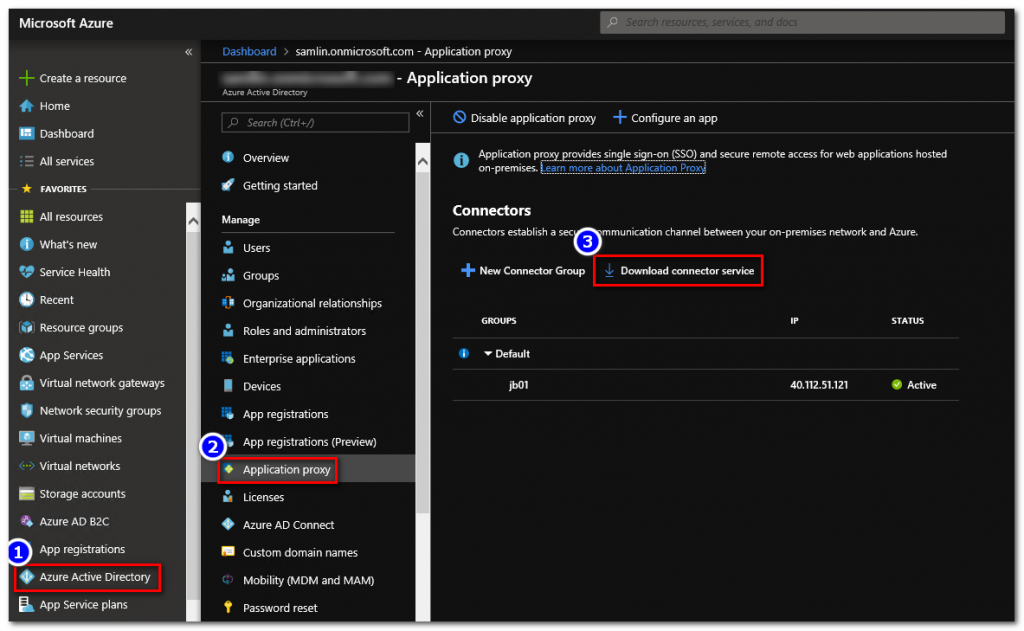Select the jb01 connector row
This screenshot has height=631, width=1024.
point(705,385)
